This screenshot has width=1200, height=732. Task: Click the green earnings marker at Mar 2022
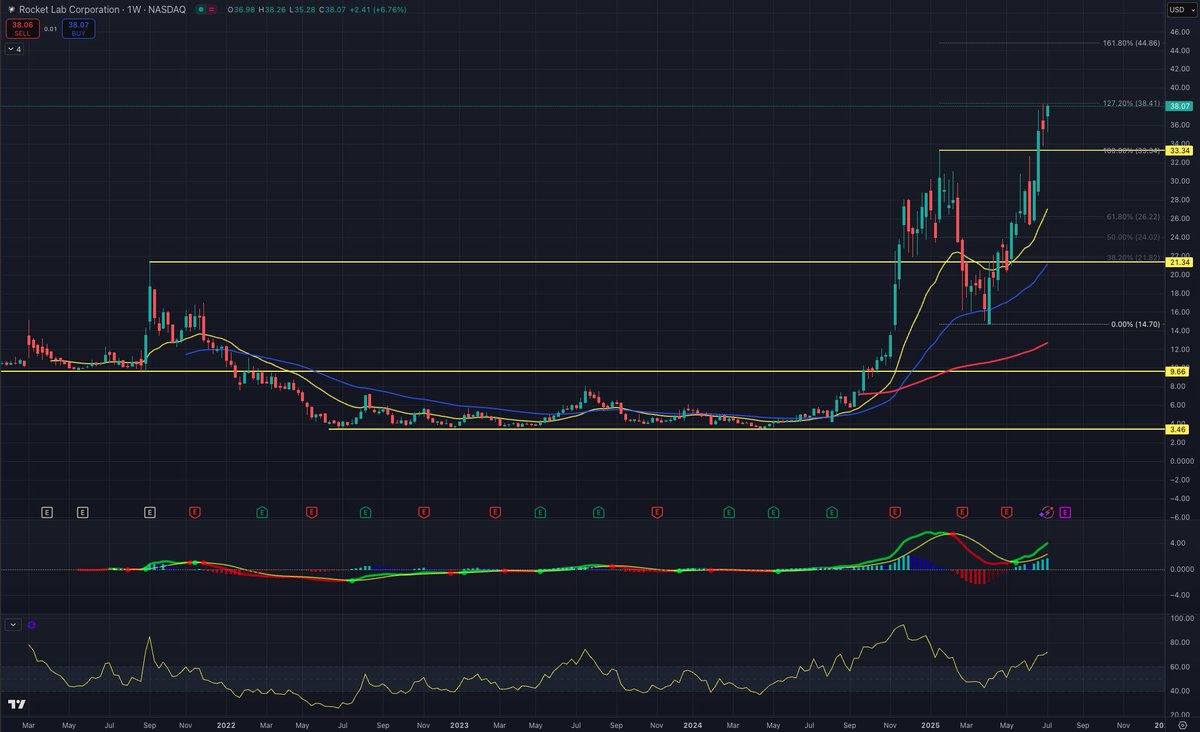coord(261,512)
